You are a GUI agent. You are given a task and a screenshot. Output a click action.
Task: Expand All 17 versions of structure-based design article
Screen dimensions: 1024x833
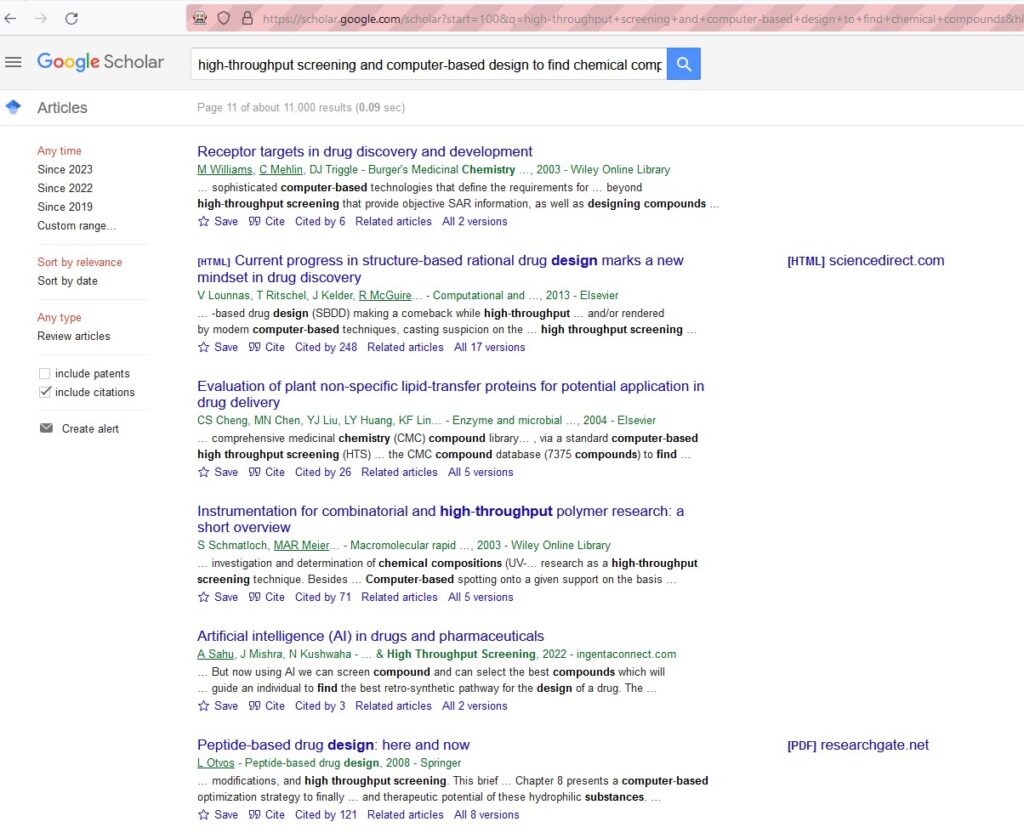click(x=489, y=347)
